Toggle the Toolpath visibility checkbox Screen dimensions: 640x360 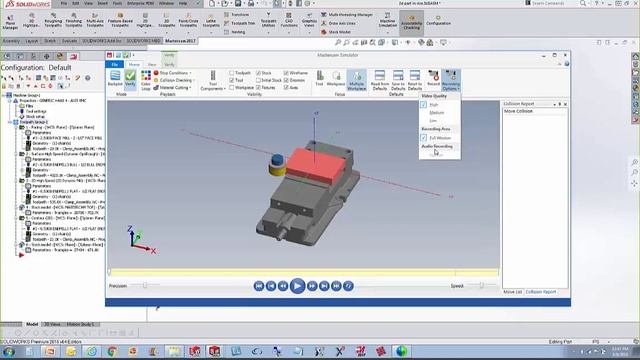coord(231,73)
